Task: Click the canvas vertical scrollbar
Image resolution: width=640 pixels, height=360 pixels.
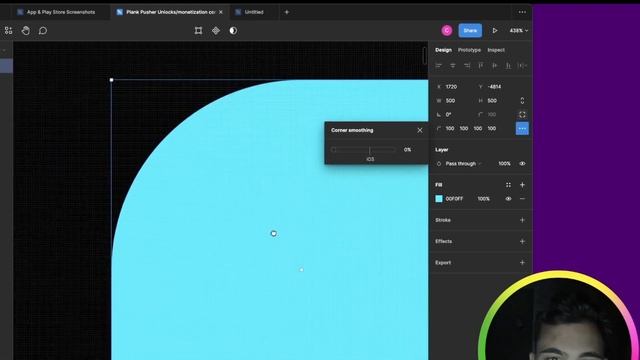Action: [424, 55]
